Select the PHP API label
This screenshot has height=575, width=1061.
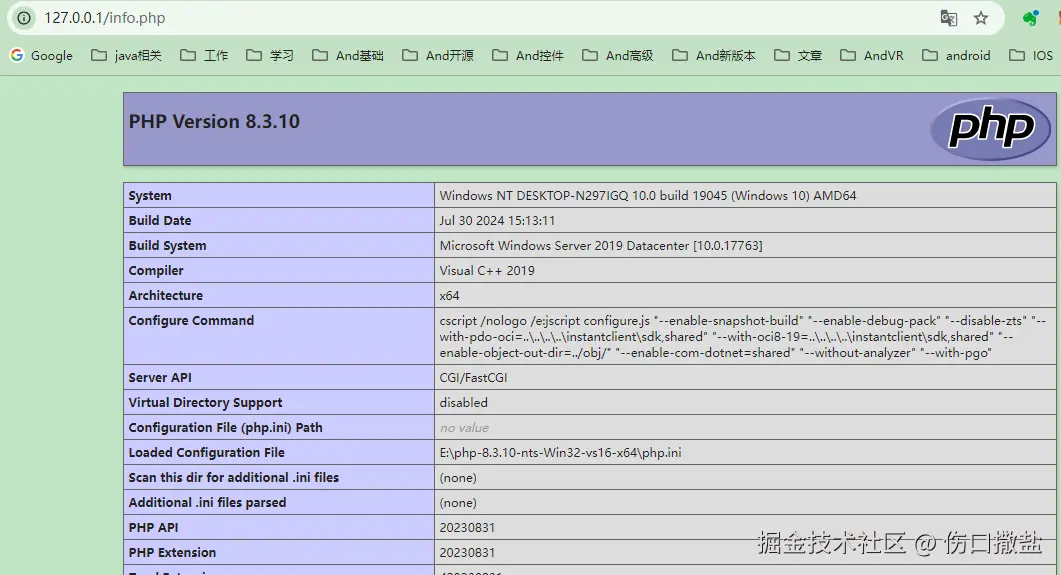[x=153, y=528]
